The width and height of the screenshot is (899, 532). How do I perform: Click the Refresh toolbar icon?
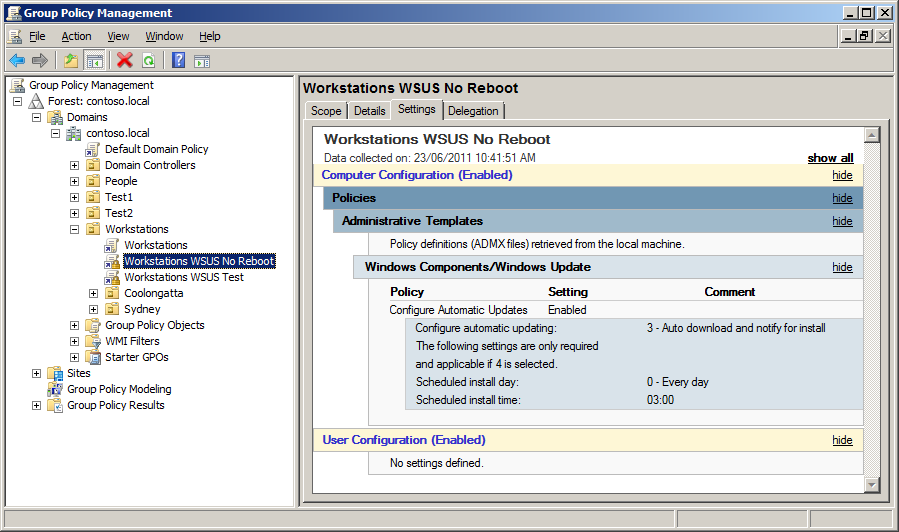pyautogui.click(x=148, y=60)
